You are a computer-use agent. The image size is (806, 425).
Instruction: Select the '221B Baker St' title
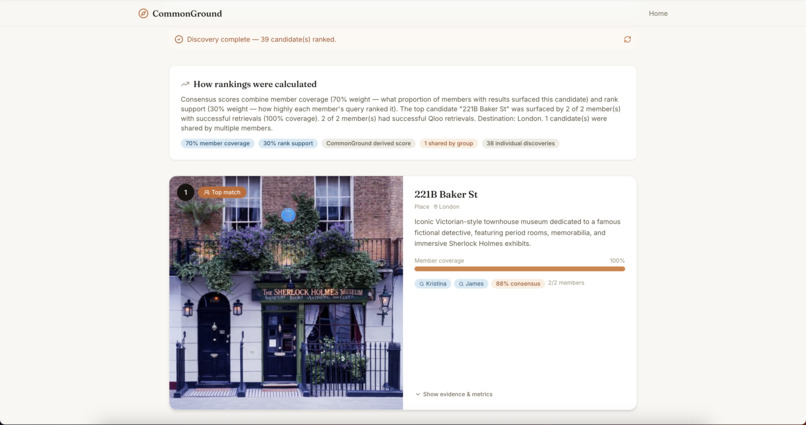coord(446,194)
